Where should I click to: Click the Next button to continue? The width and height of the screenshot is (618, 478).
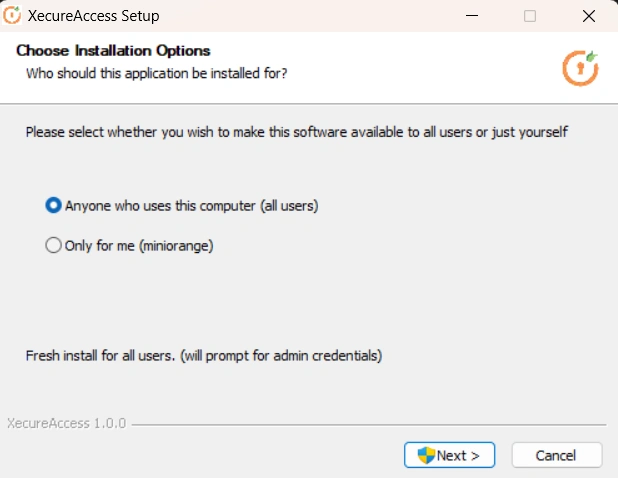click(449, 455)
